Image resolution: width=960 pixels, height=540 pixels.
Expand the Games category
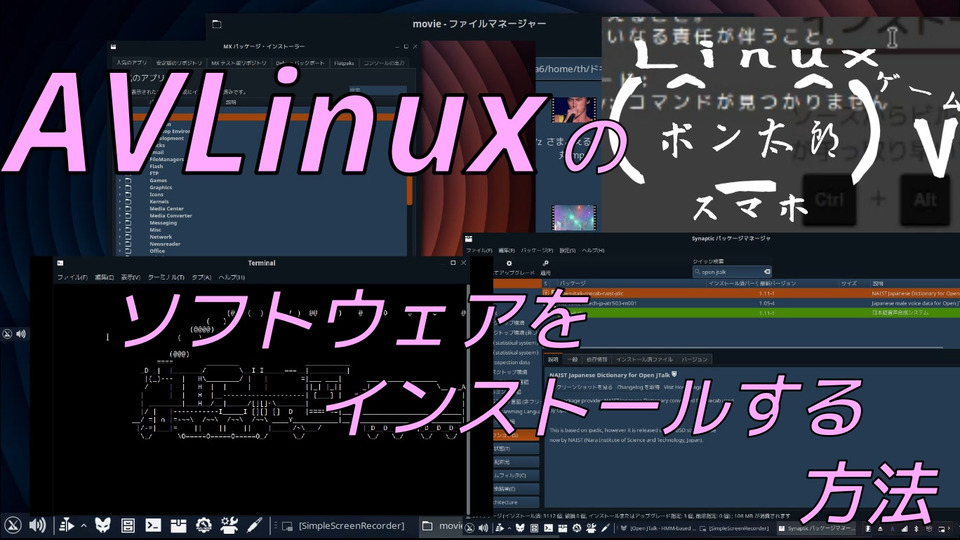(x=119, y=181)
